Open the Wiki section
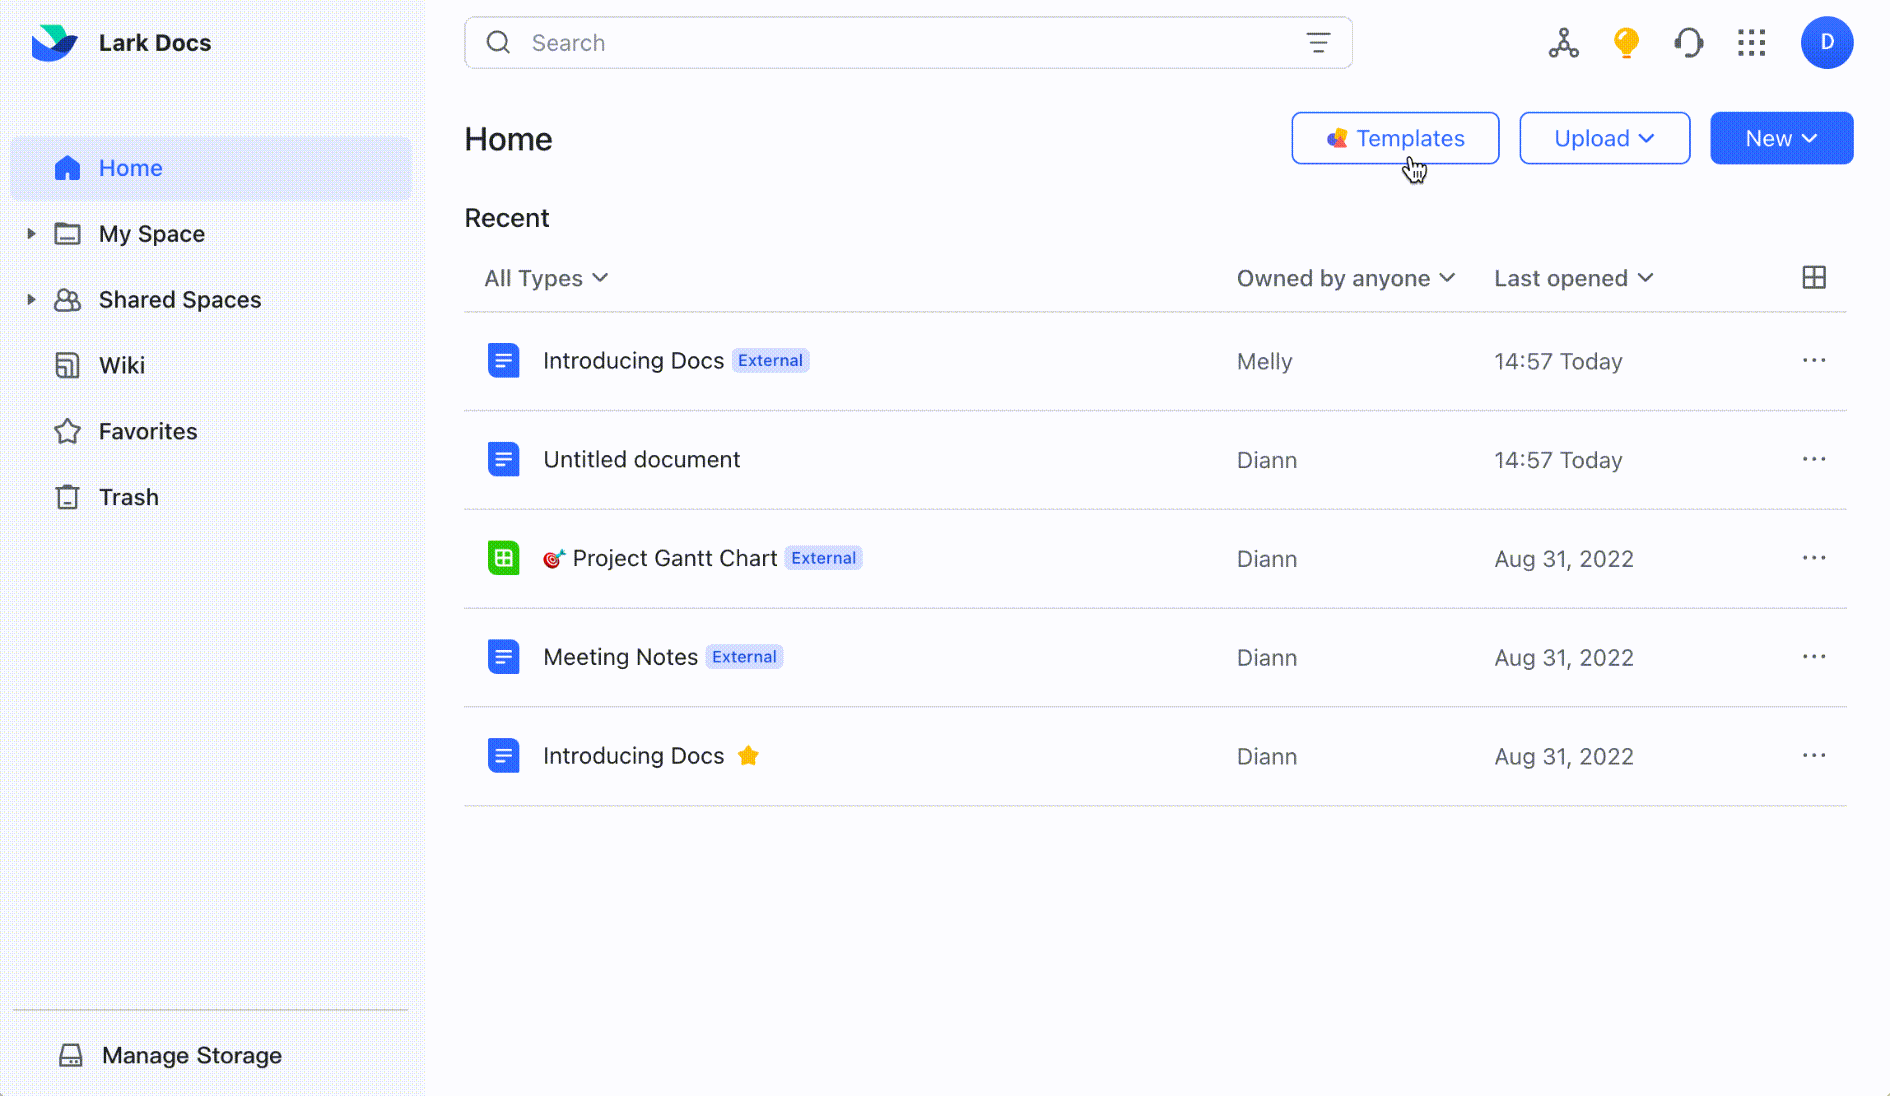The image size is (1890, 1096). coord(121,365)
